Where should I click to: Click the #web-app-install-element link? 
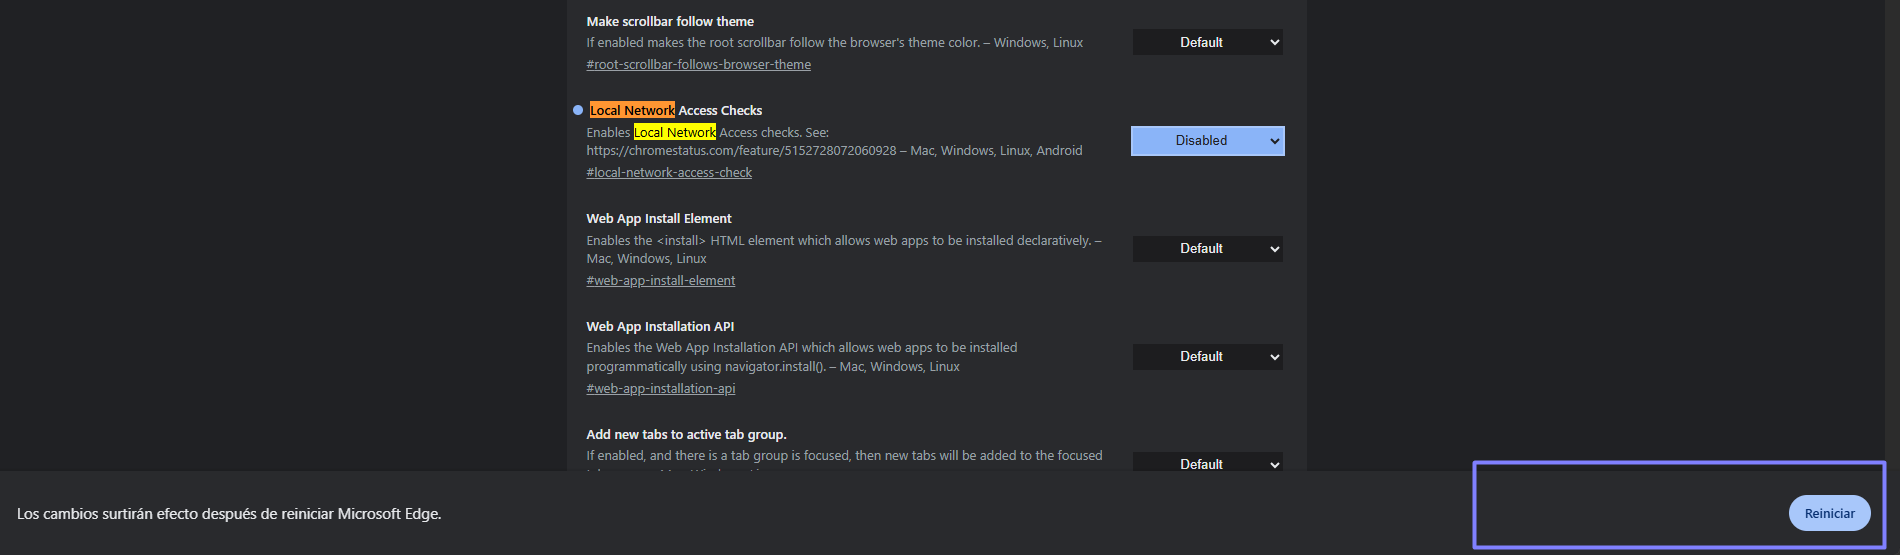pos(660,281)
